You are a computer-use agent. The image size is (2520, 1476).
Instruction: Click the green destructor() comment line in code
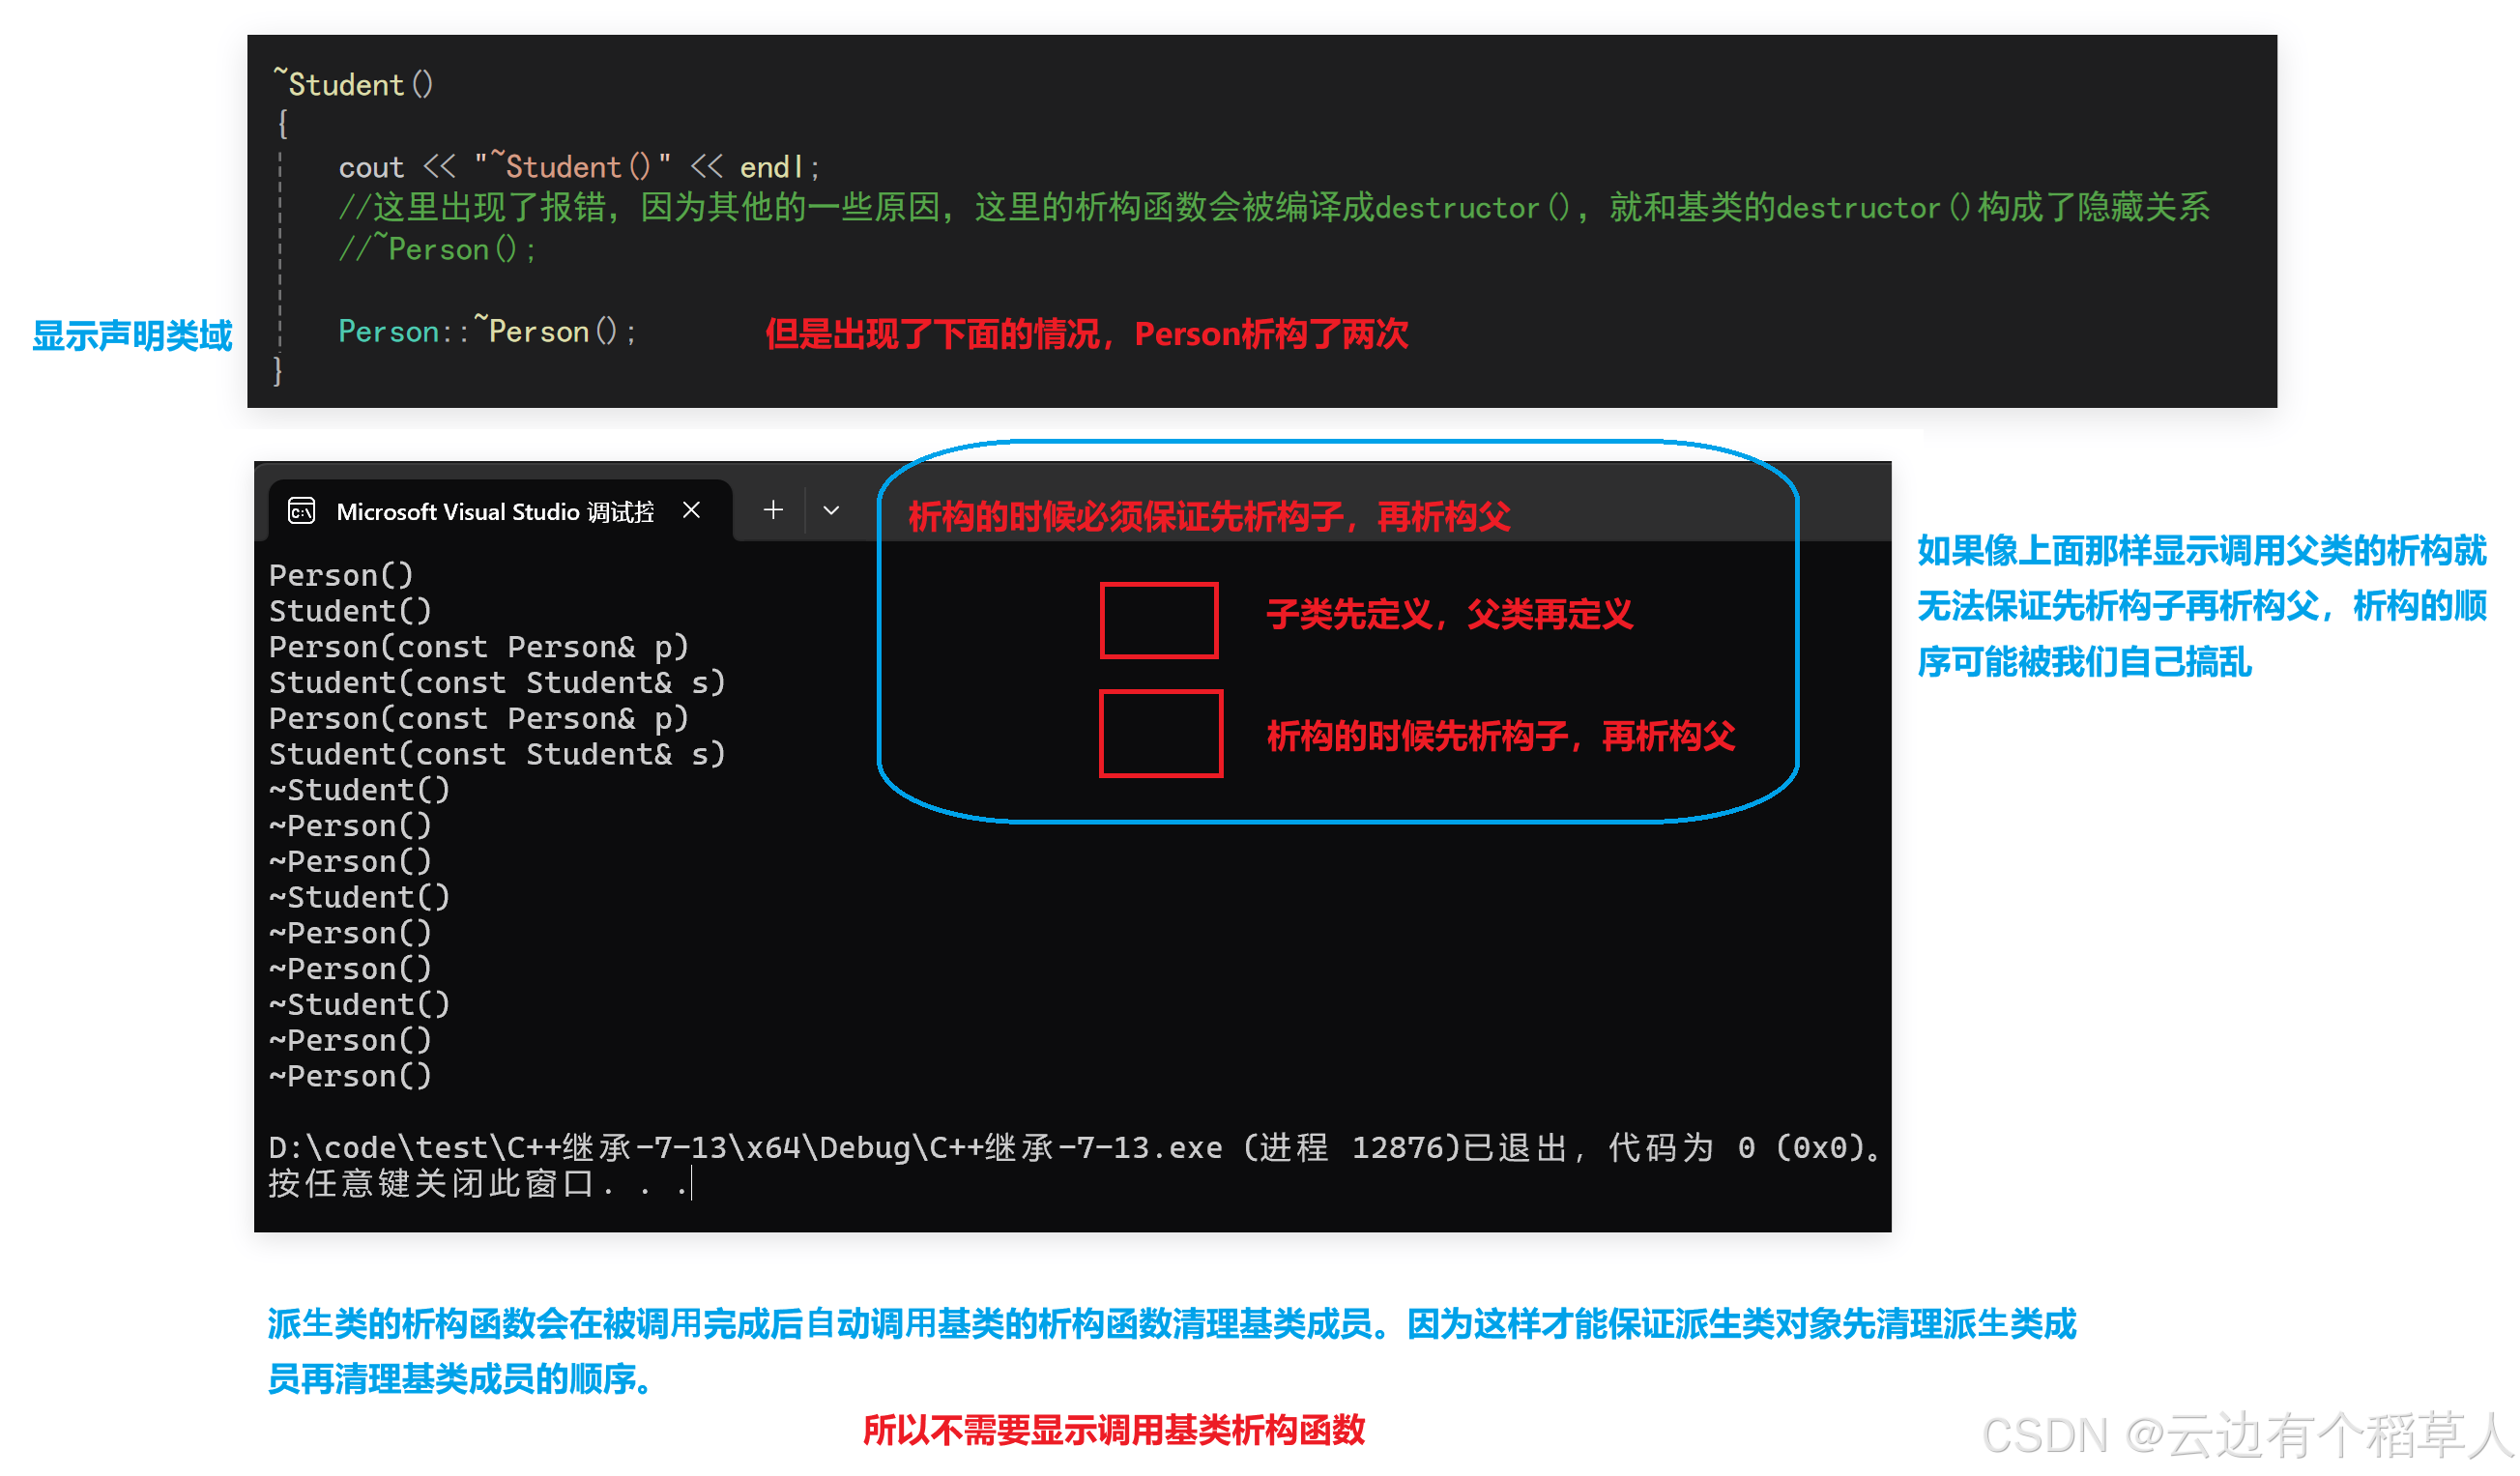1274,207
